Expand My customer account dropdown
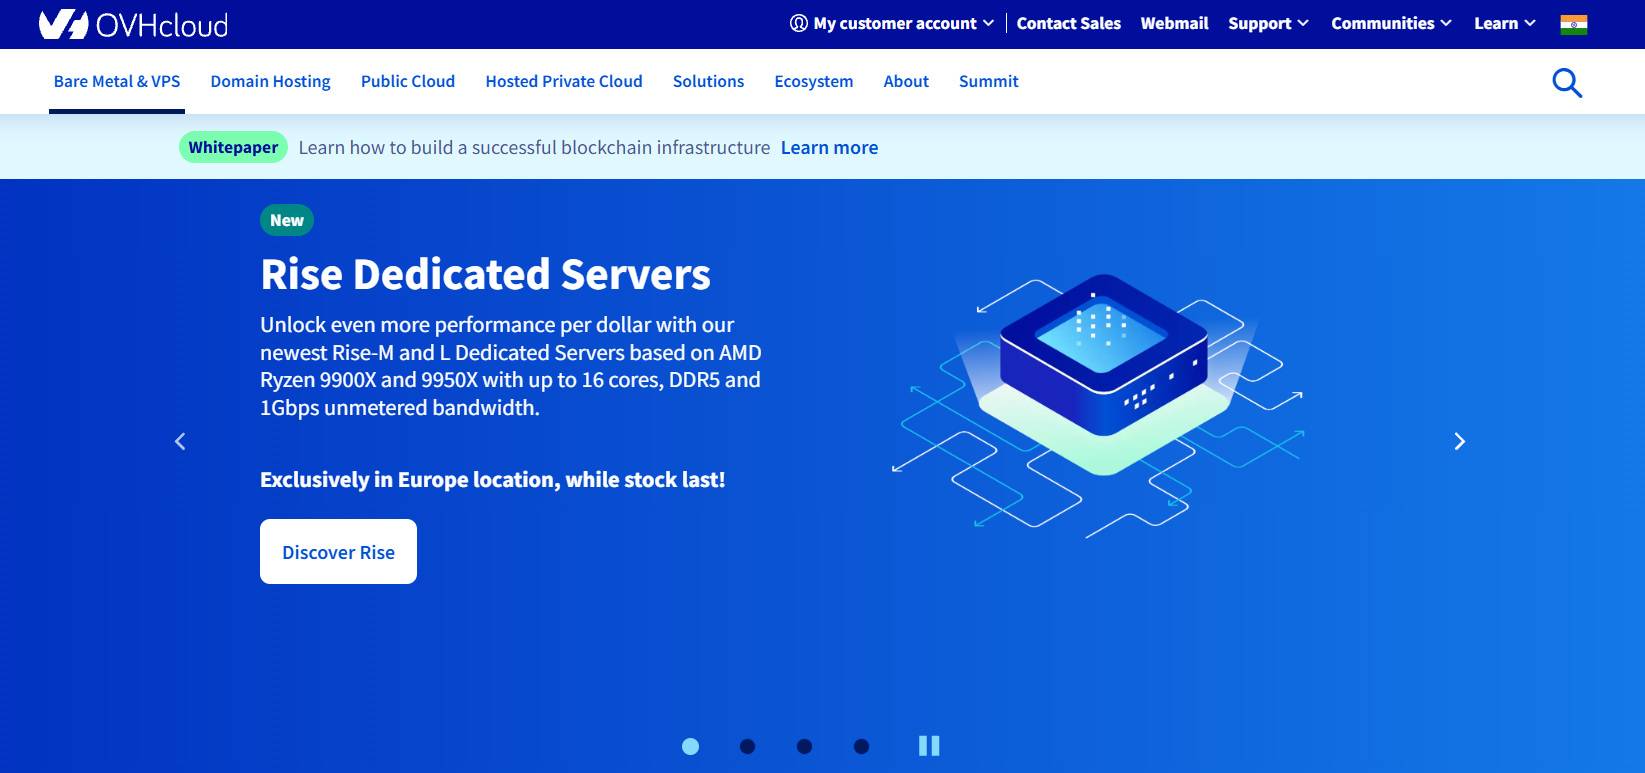 (892, 23)
